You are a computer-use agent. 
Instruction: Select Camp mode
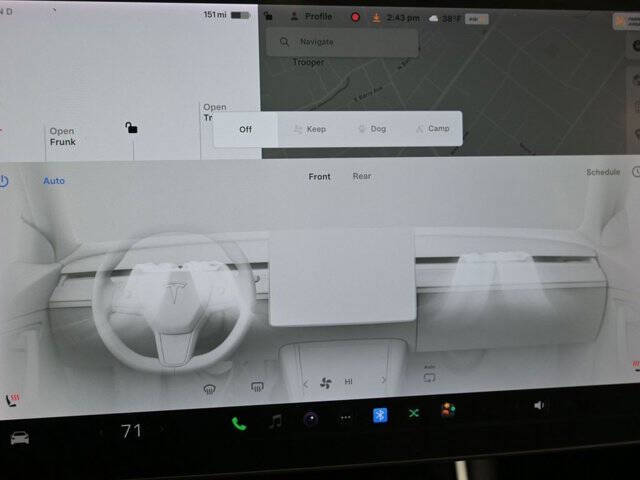(433, 129)
